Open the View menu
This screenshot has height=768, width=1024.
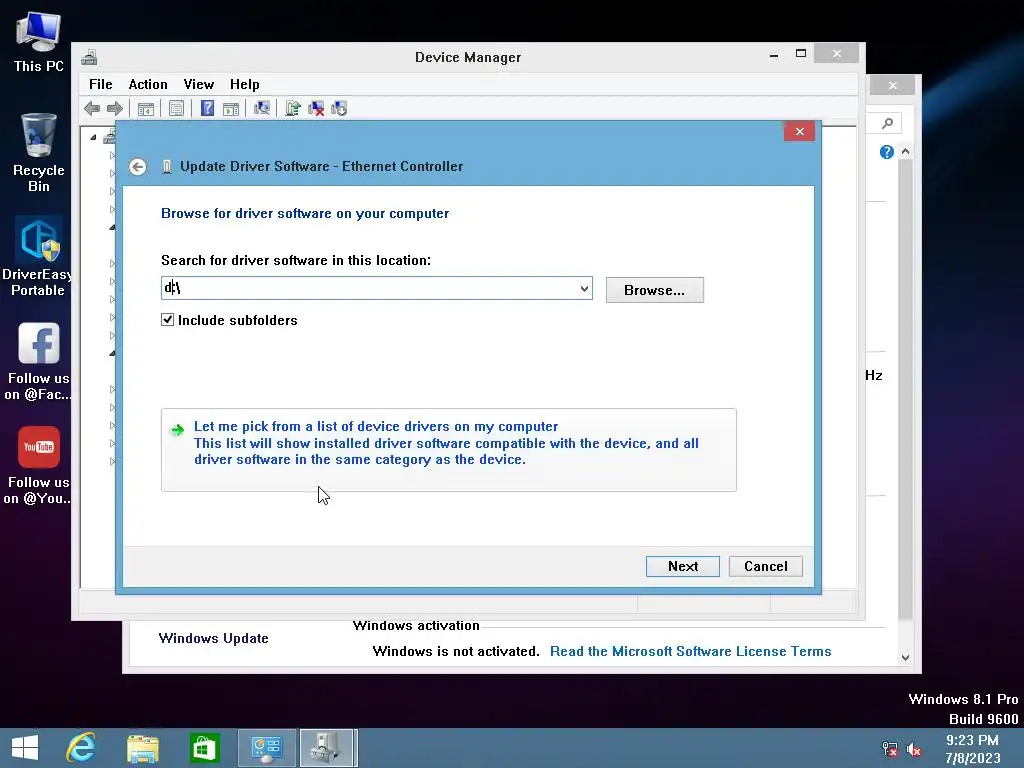[x=199, y=84]
